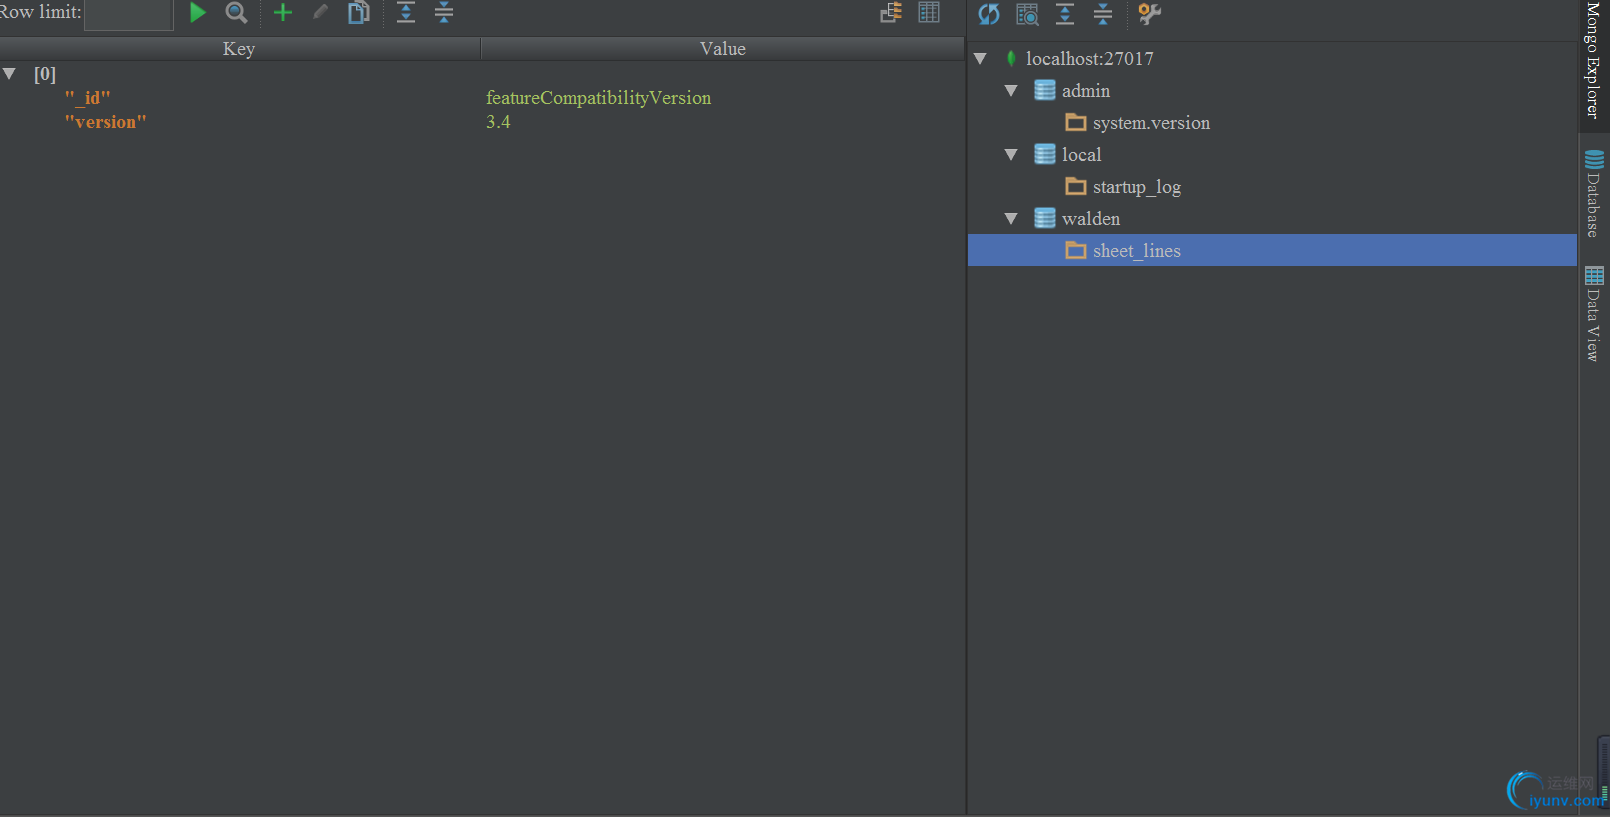Open the Database side tab
The image size is (1610, 817).
1594,193
